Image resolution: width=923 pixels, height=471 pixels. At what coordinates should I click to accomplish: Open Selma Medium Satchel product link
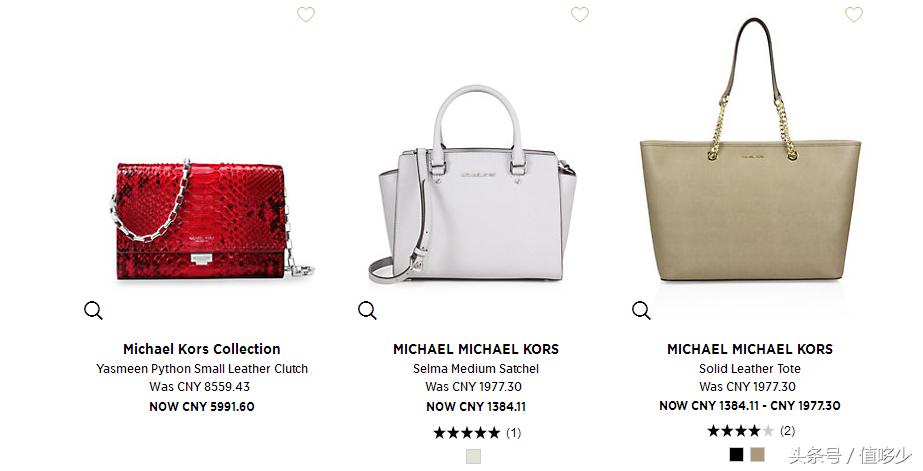click(476, 369)
